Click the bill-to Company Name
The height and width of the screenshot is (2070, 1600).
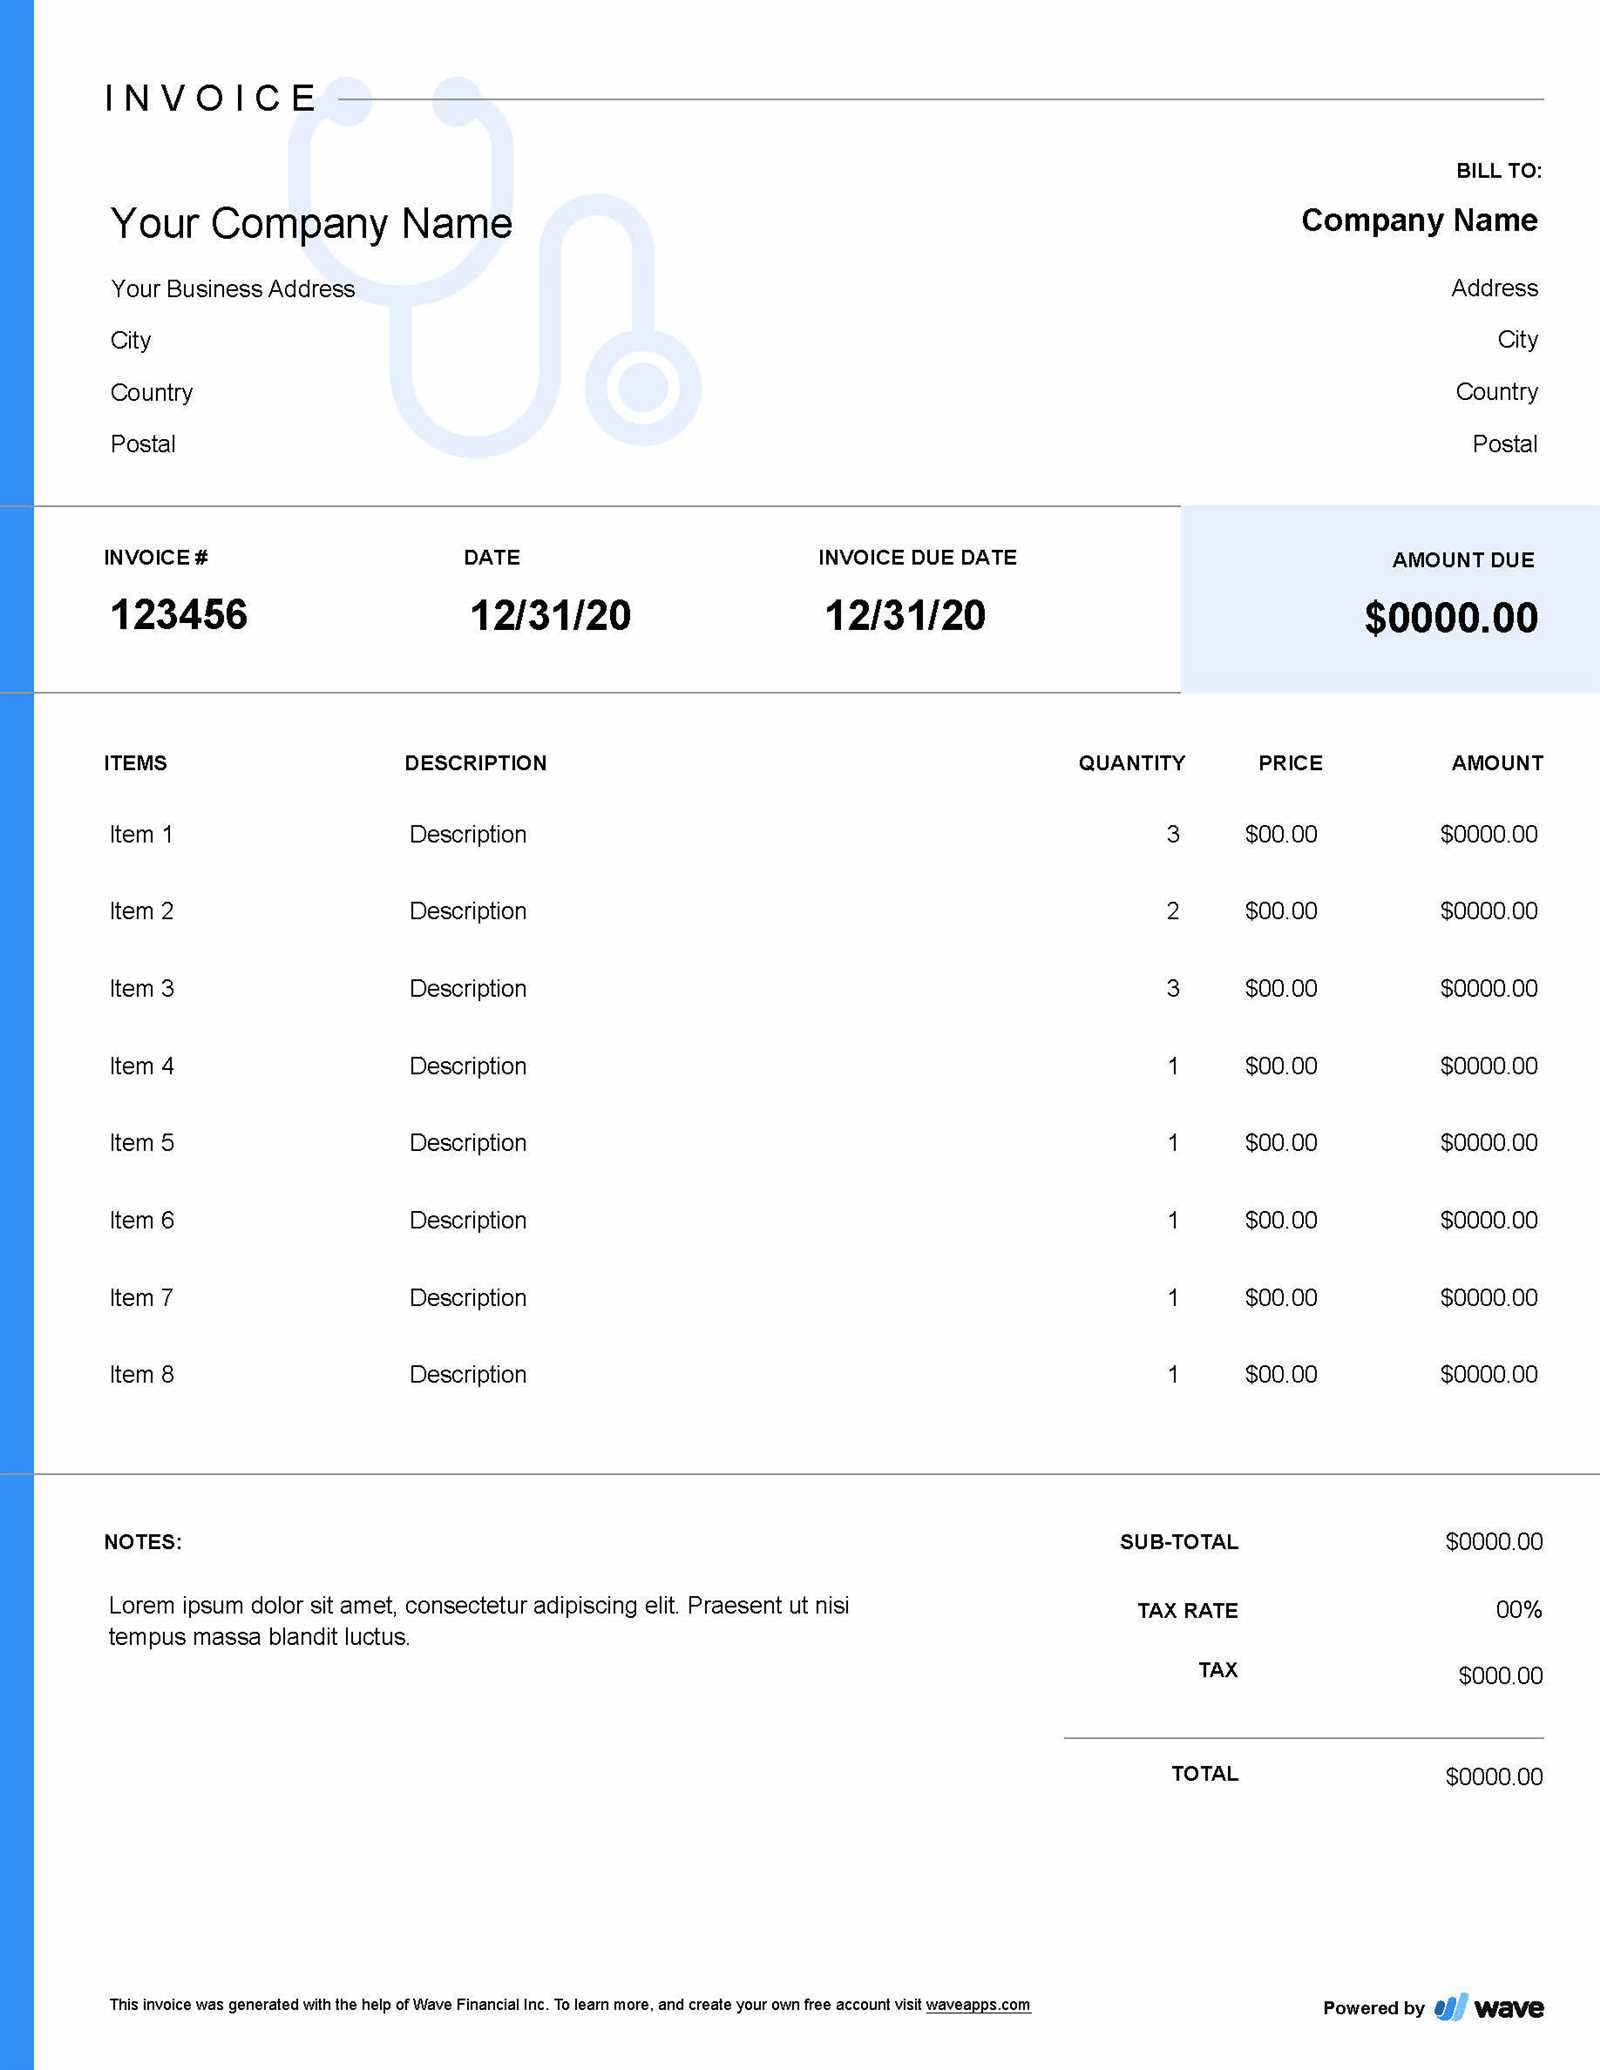(x=1419, y=220)
